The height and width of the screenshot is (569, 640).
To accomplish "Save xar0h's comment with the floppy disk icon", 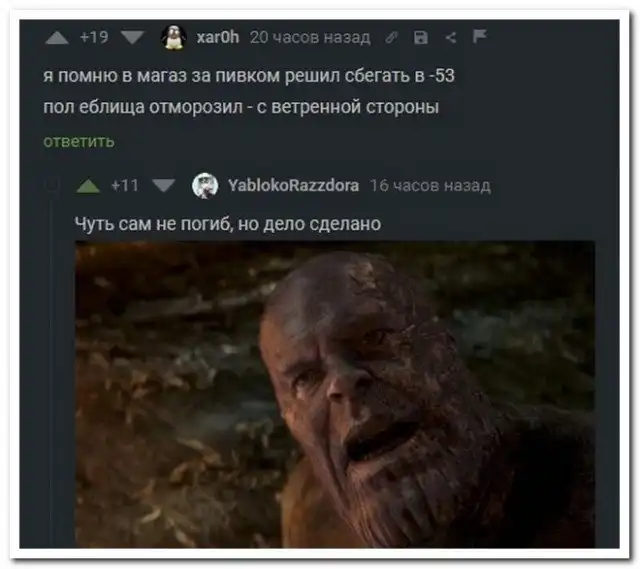I will pos(421,37).
